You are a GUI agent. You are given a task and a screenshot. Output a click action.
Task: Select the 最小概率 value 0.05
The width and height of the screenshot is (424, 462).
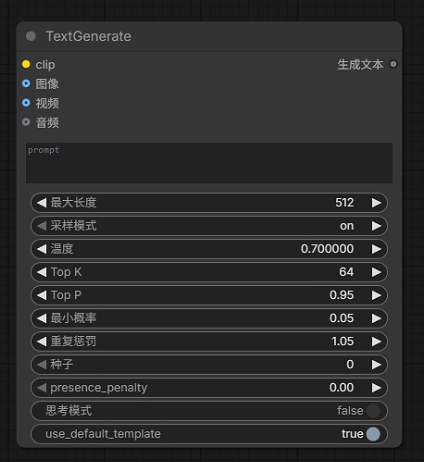pyautogui.click(x=341, y=318)
